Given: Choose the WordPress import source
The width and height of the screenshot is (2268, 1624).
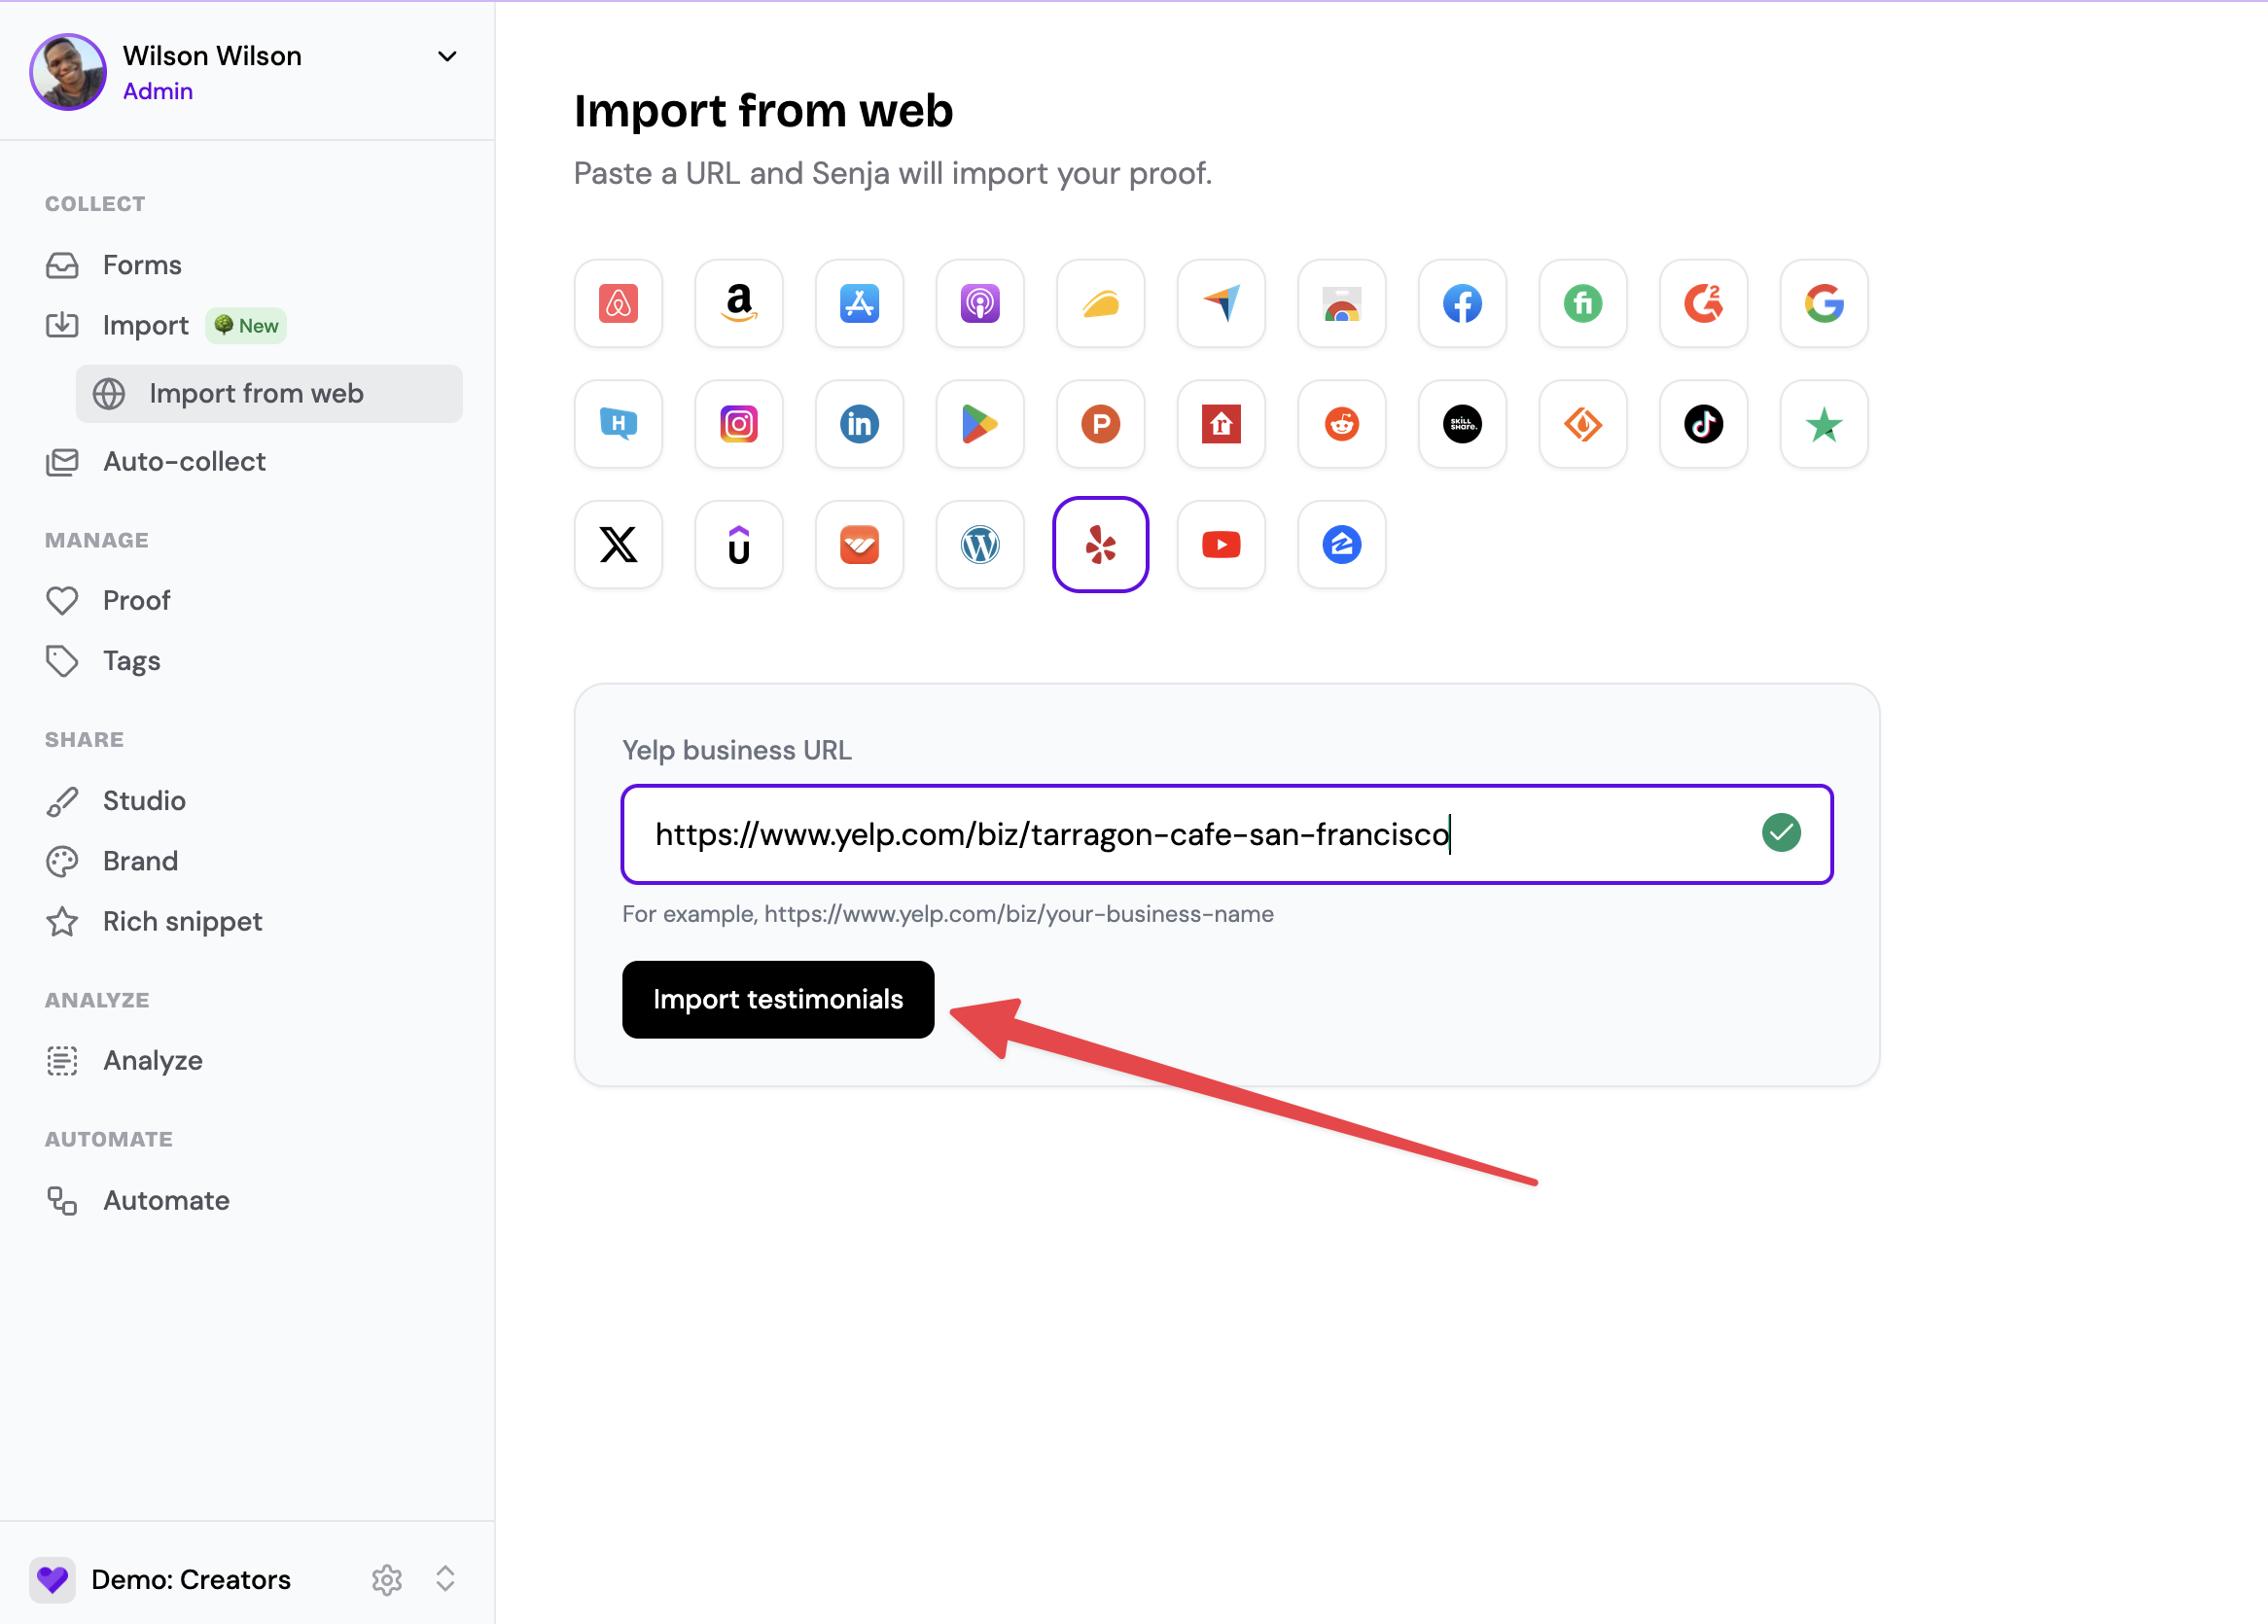Looking at the screenshot, I should coord(980,544).
